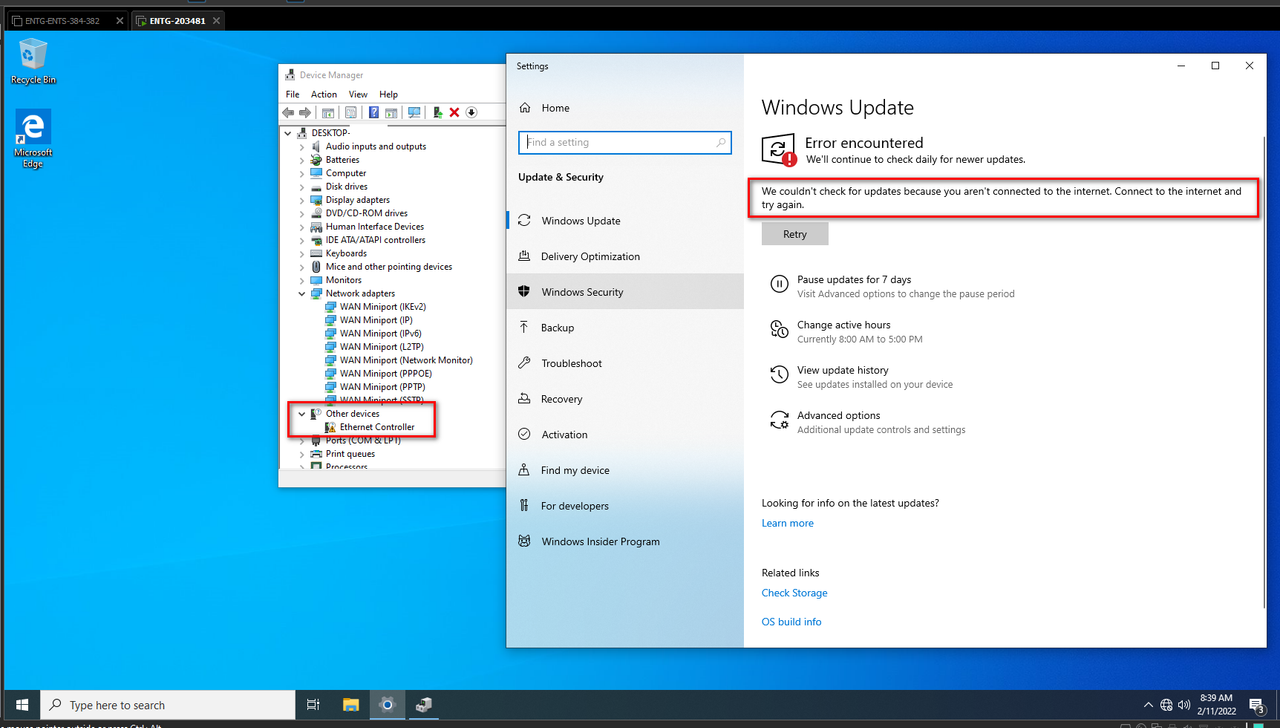
Task: Open Windows Insider Program page
Action: tap(625, 542)
